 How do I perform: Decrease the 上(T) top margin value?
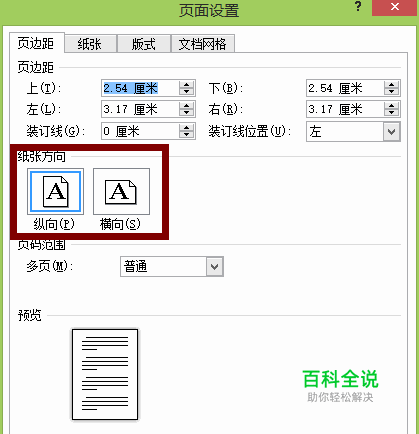[x=187, y=92]
